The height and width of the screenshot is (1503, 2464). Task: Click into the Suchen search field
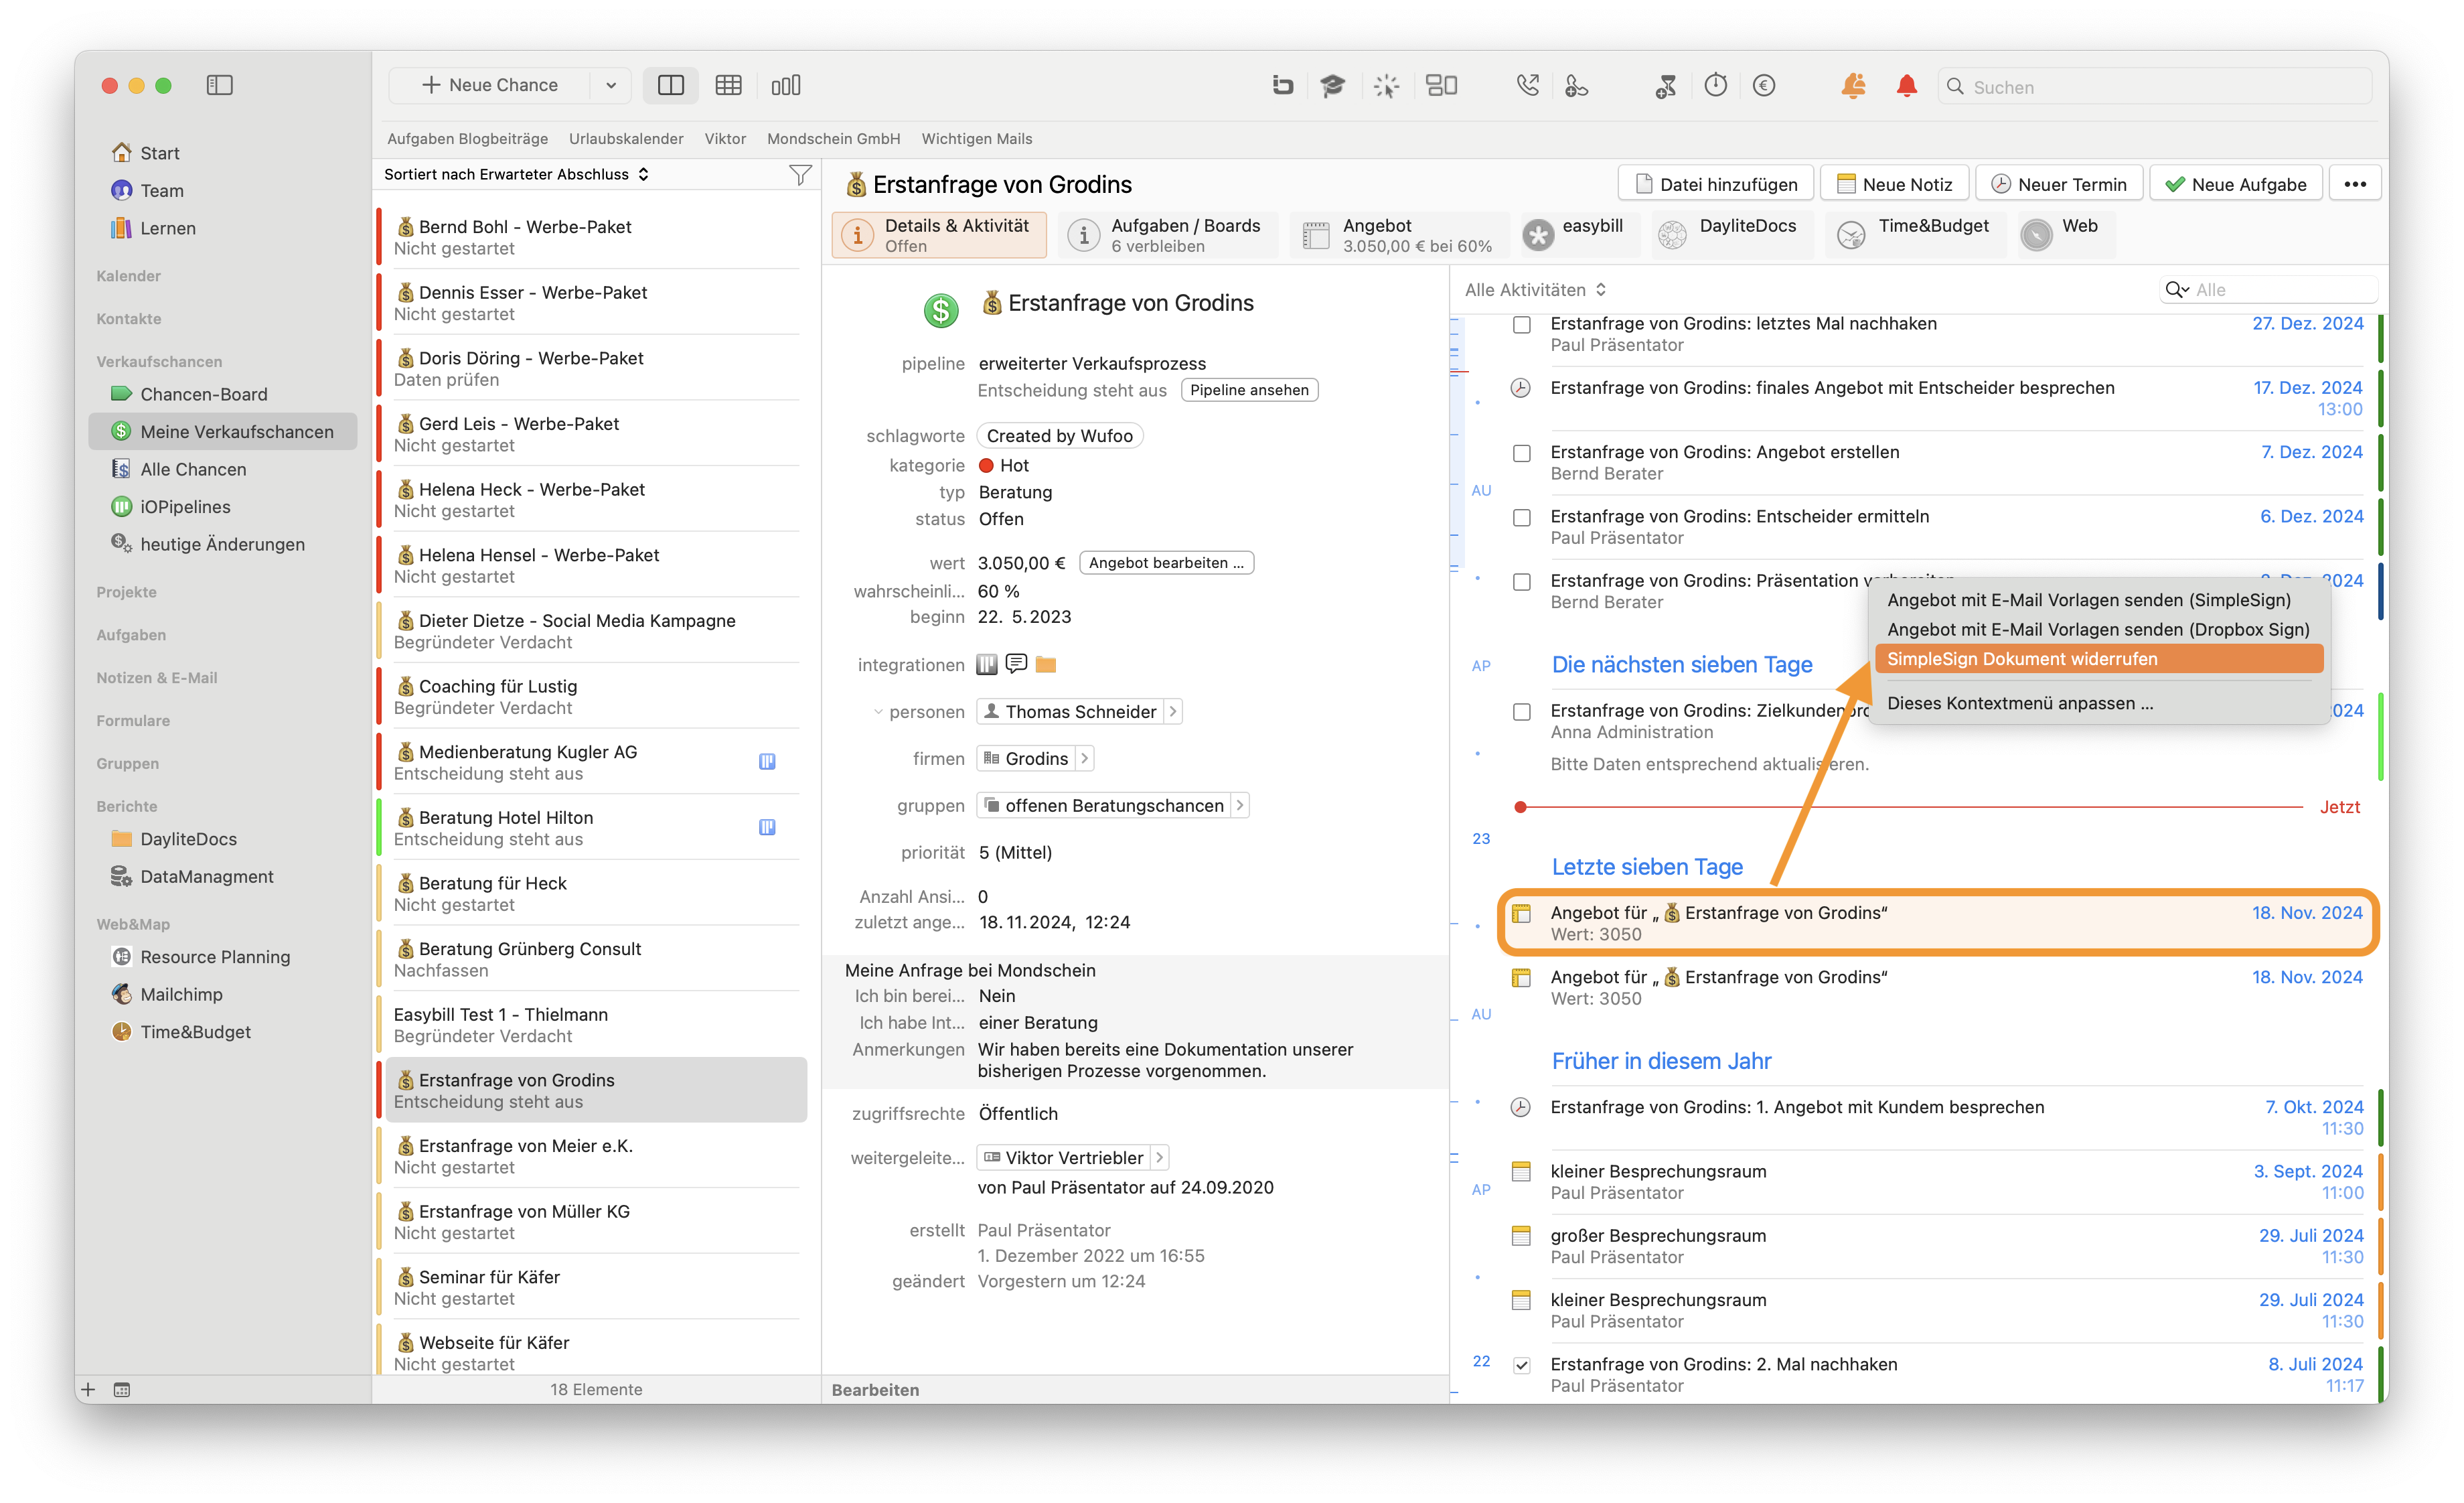[2155, 87]
